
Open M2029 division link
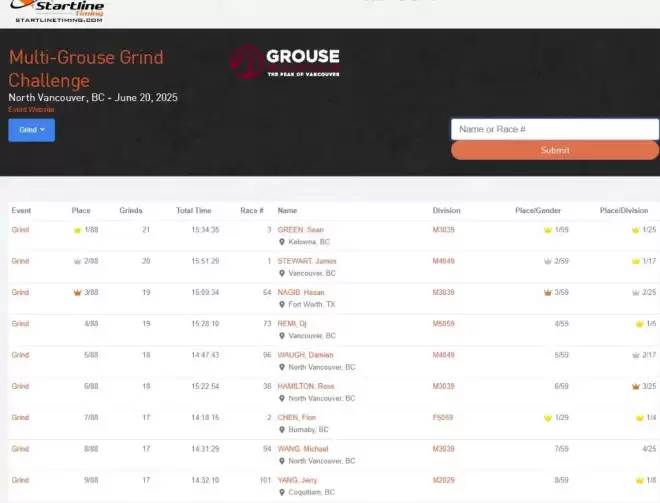click(x=444, y=480)
